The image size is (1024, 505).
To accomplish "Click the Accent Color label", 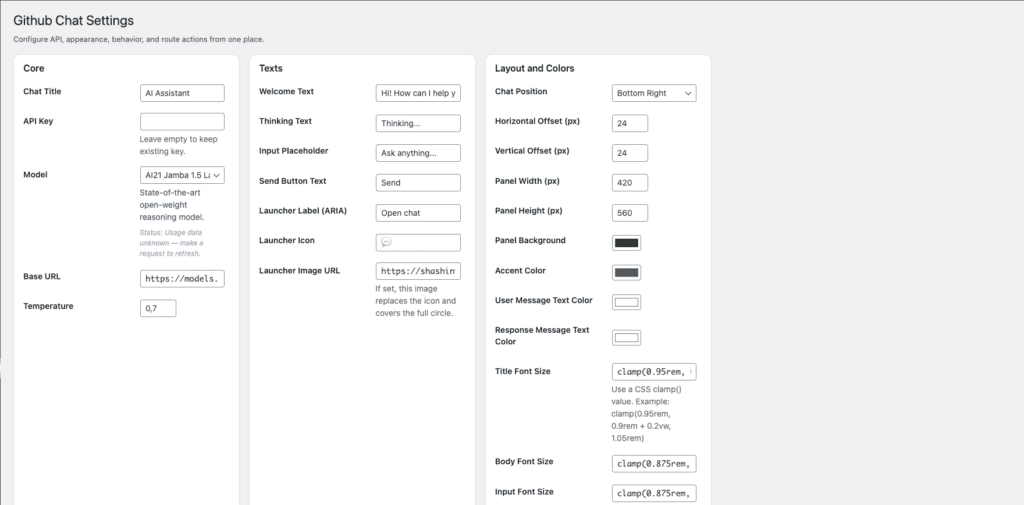I will (520, 270).
